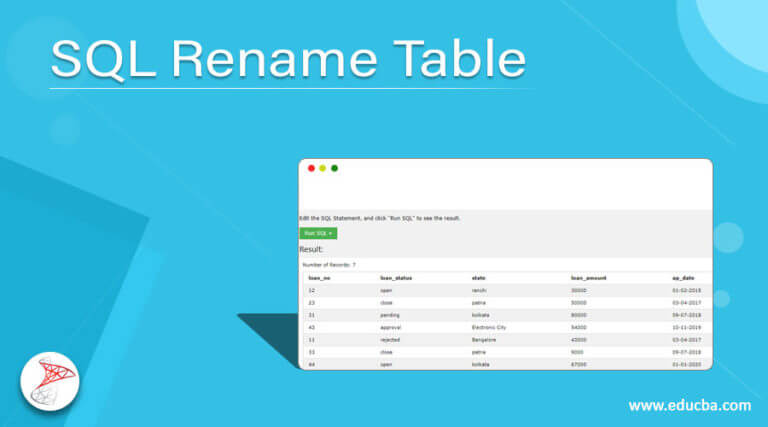Select the 'kolkata' cell in the pending row
768x427 pixels.
point(480,315)
